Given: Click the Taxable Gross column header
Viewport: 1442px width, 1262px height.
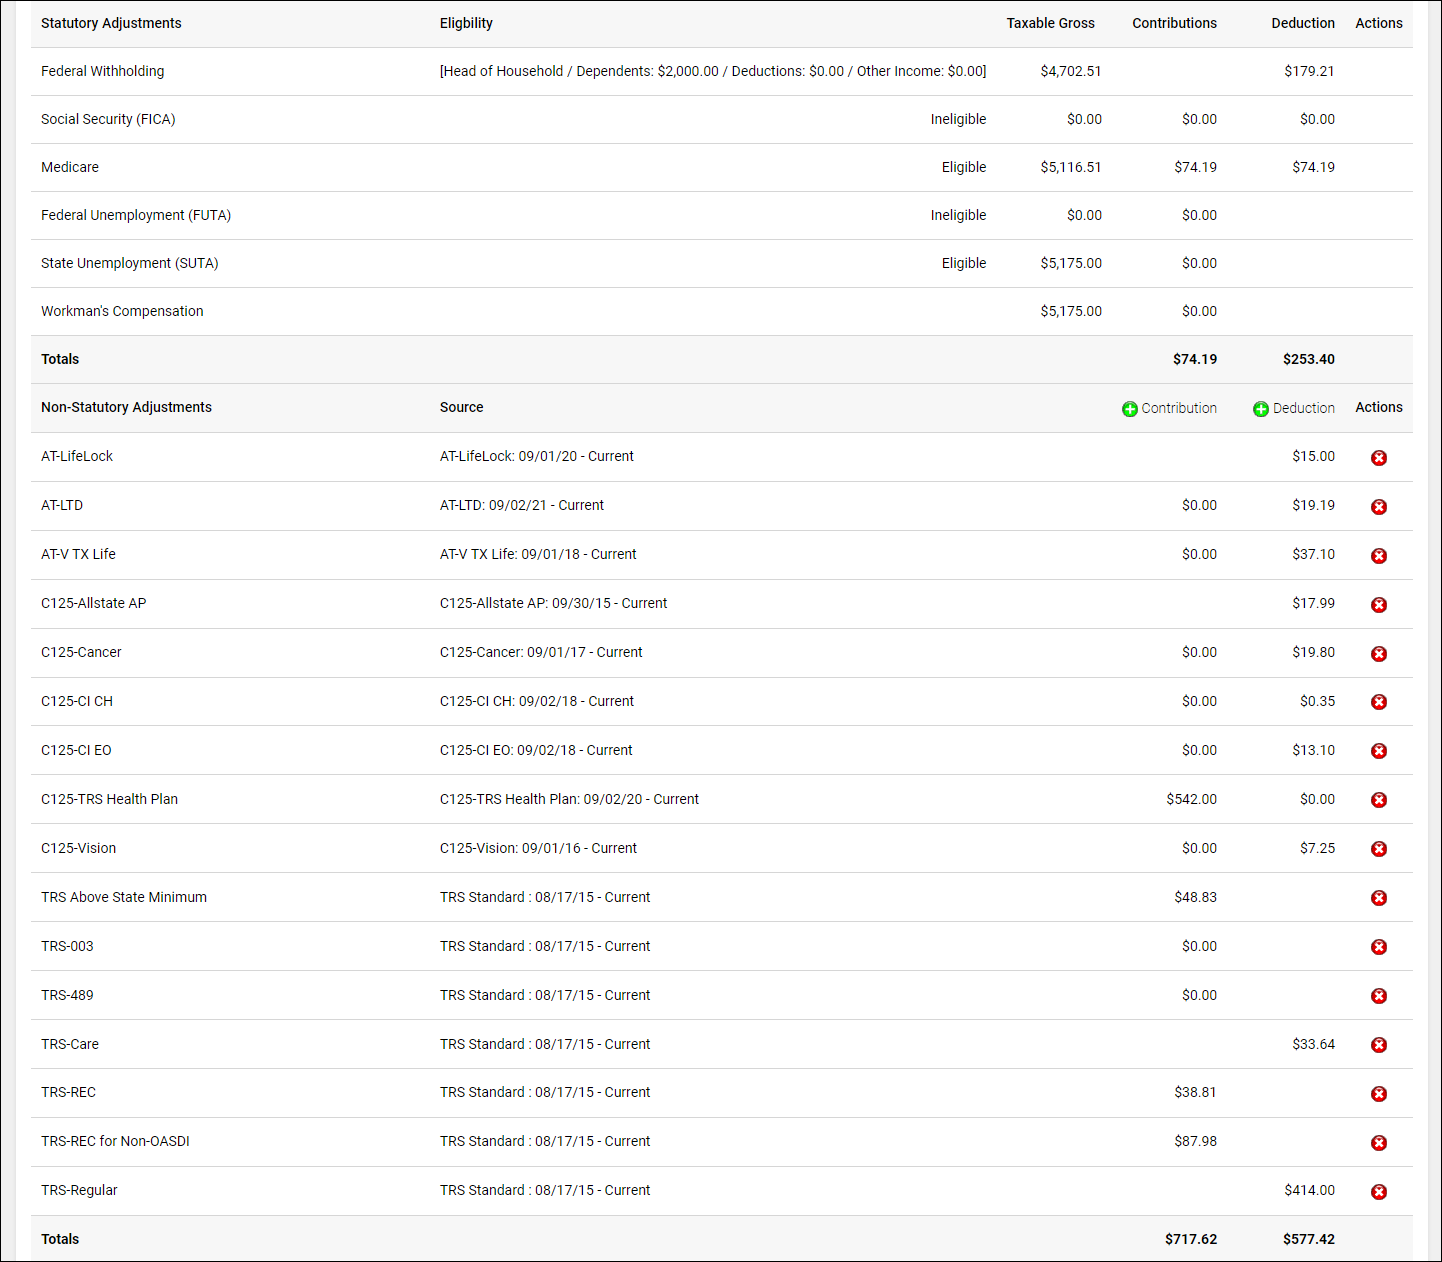Looking at the screenshot, I should pyautogui.click(x=1050, y=23).
